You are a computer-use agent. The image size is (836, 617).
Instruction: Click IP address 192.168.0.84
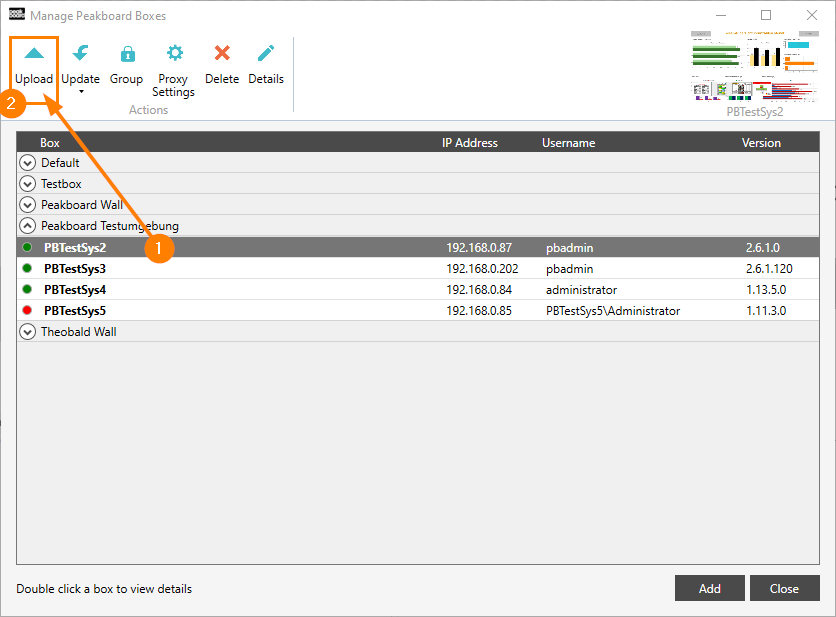[x=479, y=290]
